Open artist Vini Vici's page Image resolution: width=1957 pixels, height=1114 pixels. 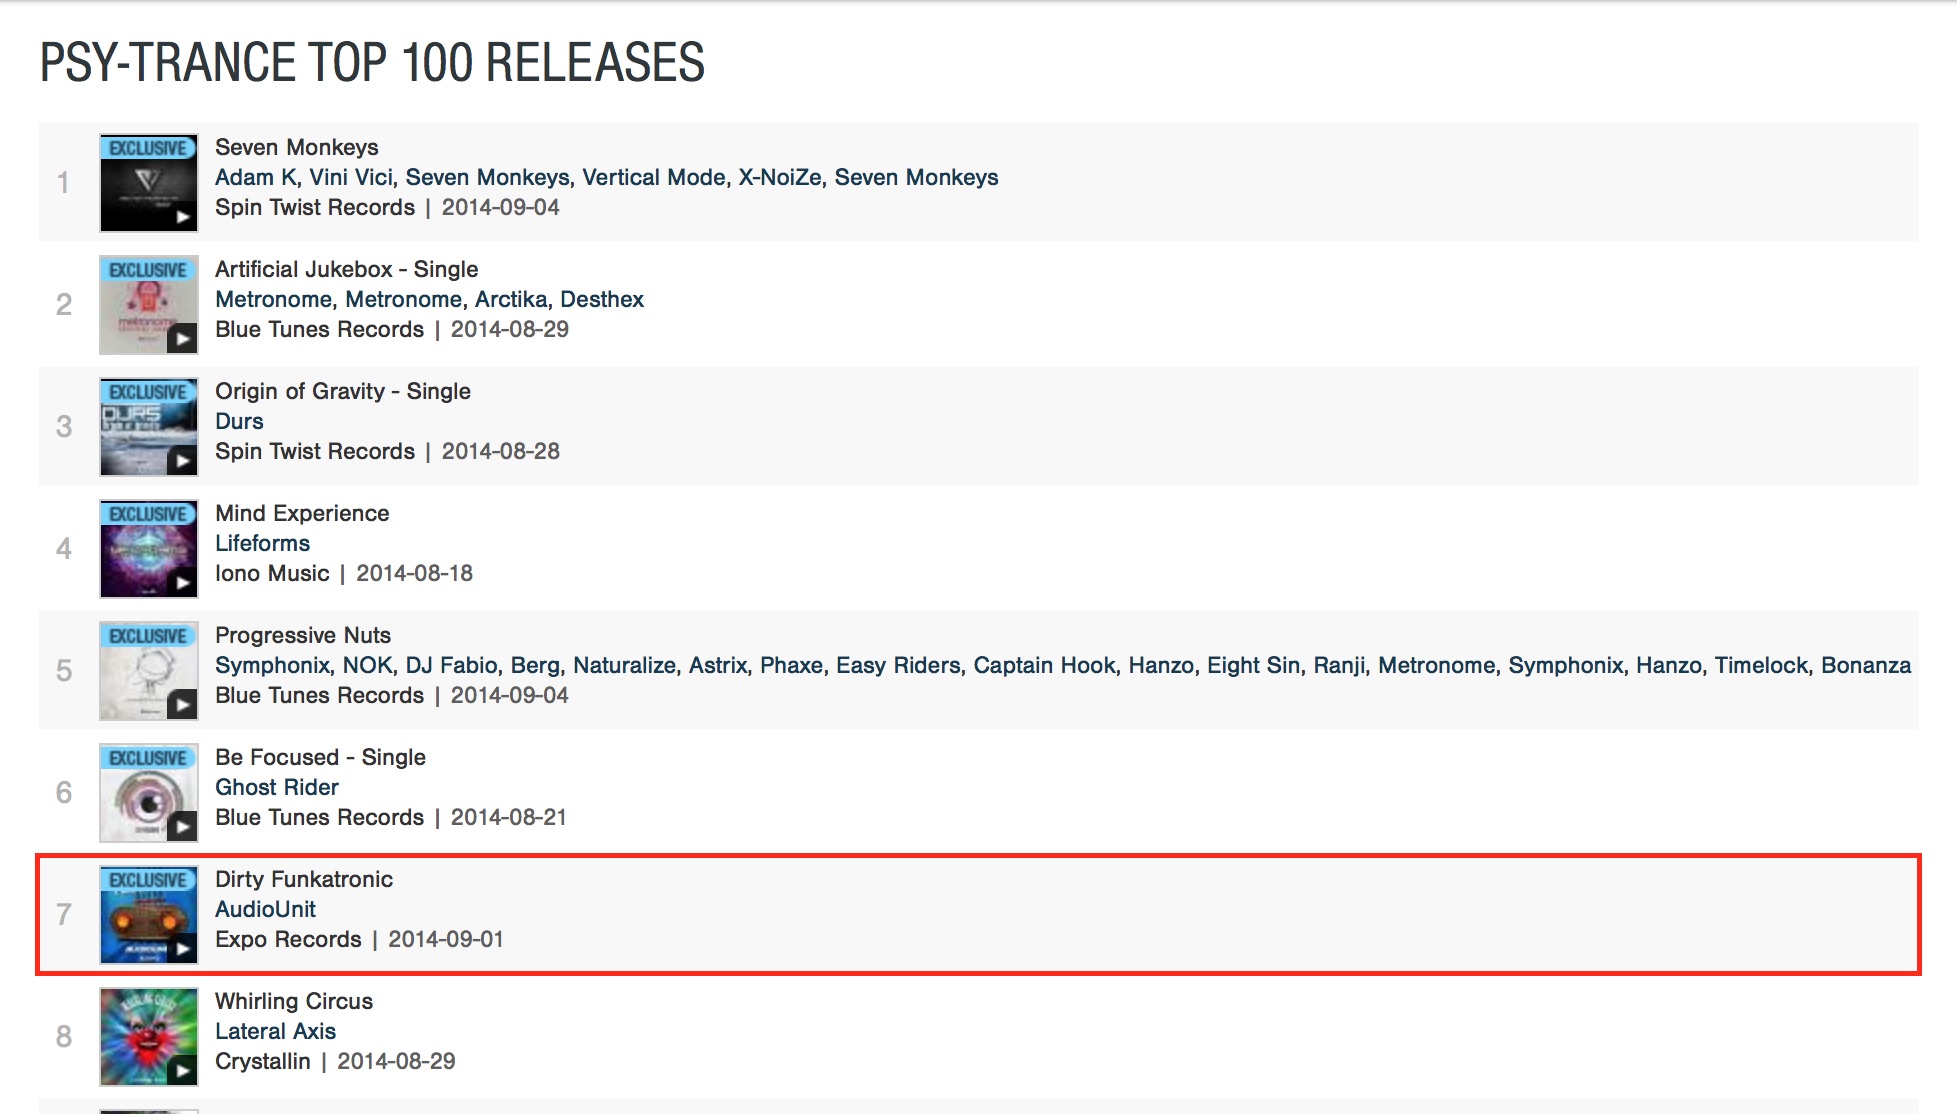coord(351,177)
